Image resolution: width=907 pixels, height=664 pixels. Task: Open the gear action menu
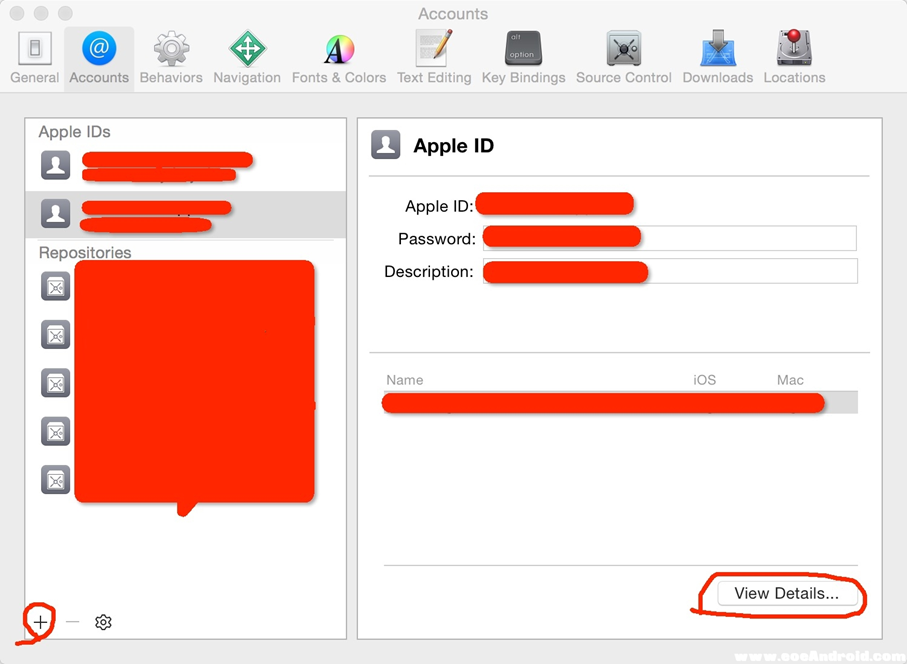103,622
